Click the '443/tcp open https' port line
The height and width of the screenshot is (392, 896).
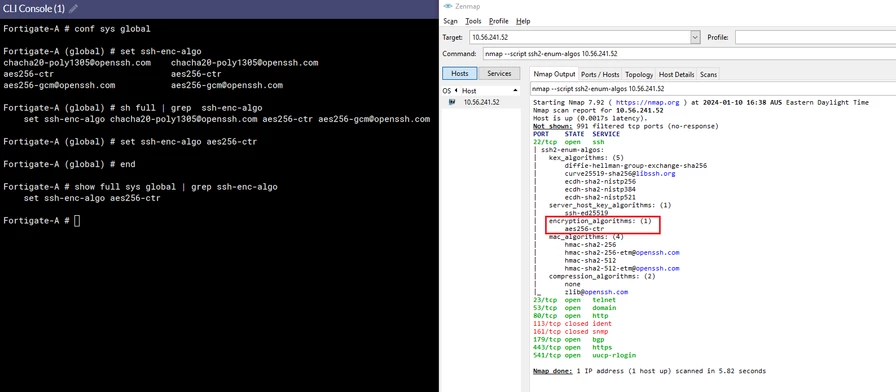pos(572,347)
